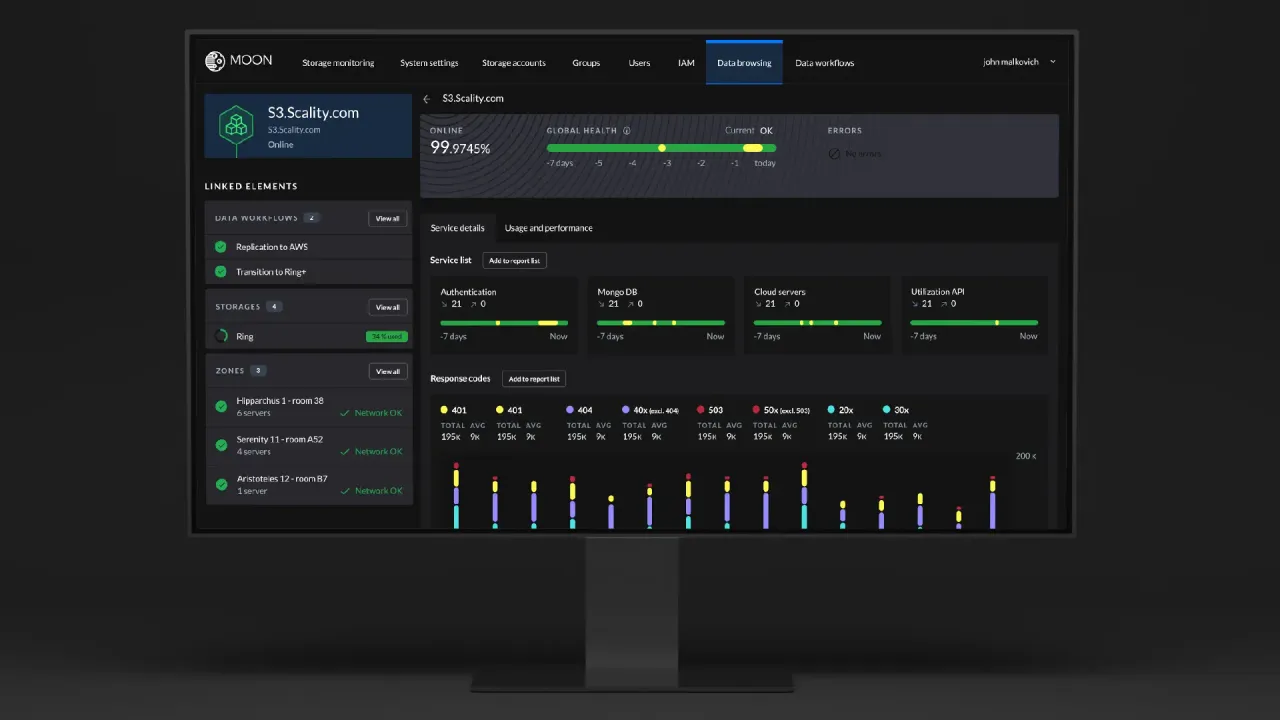1280x720 pixels.
Task: Switch to the Usage and performance tab
Action: pyautogui.click(x=548, y=228)
